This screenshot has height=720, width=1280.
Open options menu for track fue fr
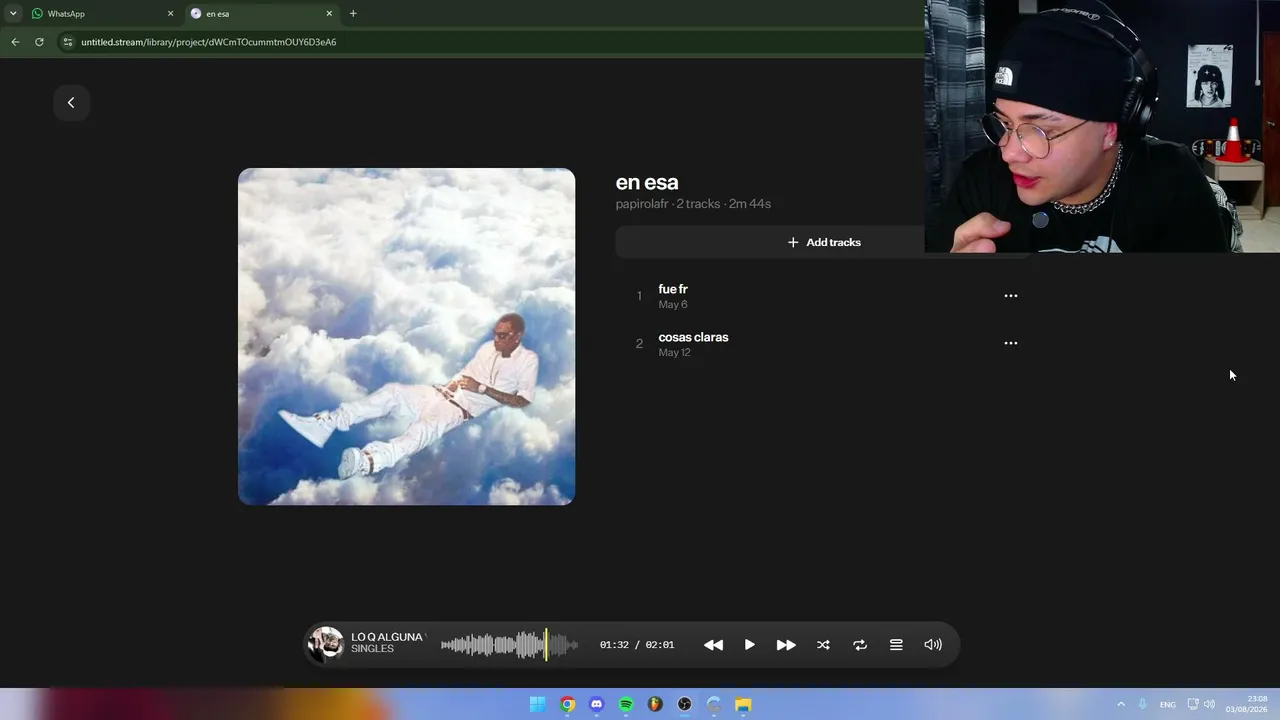point(1010,296)
